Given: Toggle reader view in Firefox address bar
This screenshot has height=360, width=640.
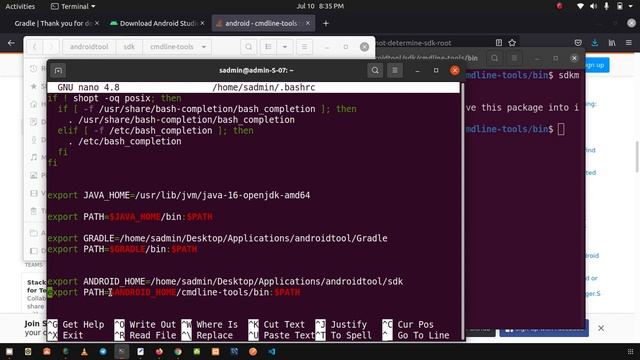Looking at the screenshot, I should point(499,42).
